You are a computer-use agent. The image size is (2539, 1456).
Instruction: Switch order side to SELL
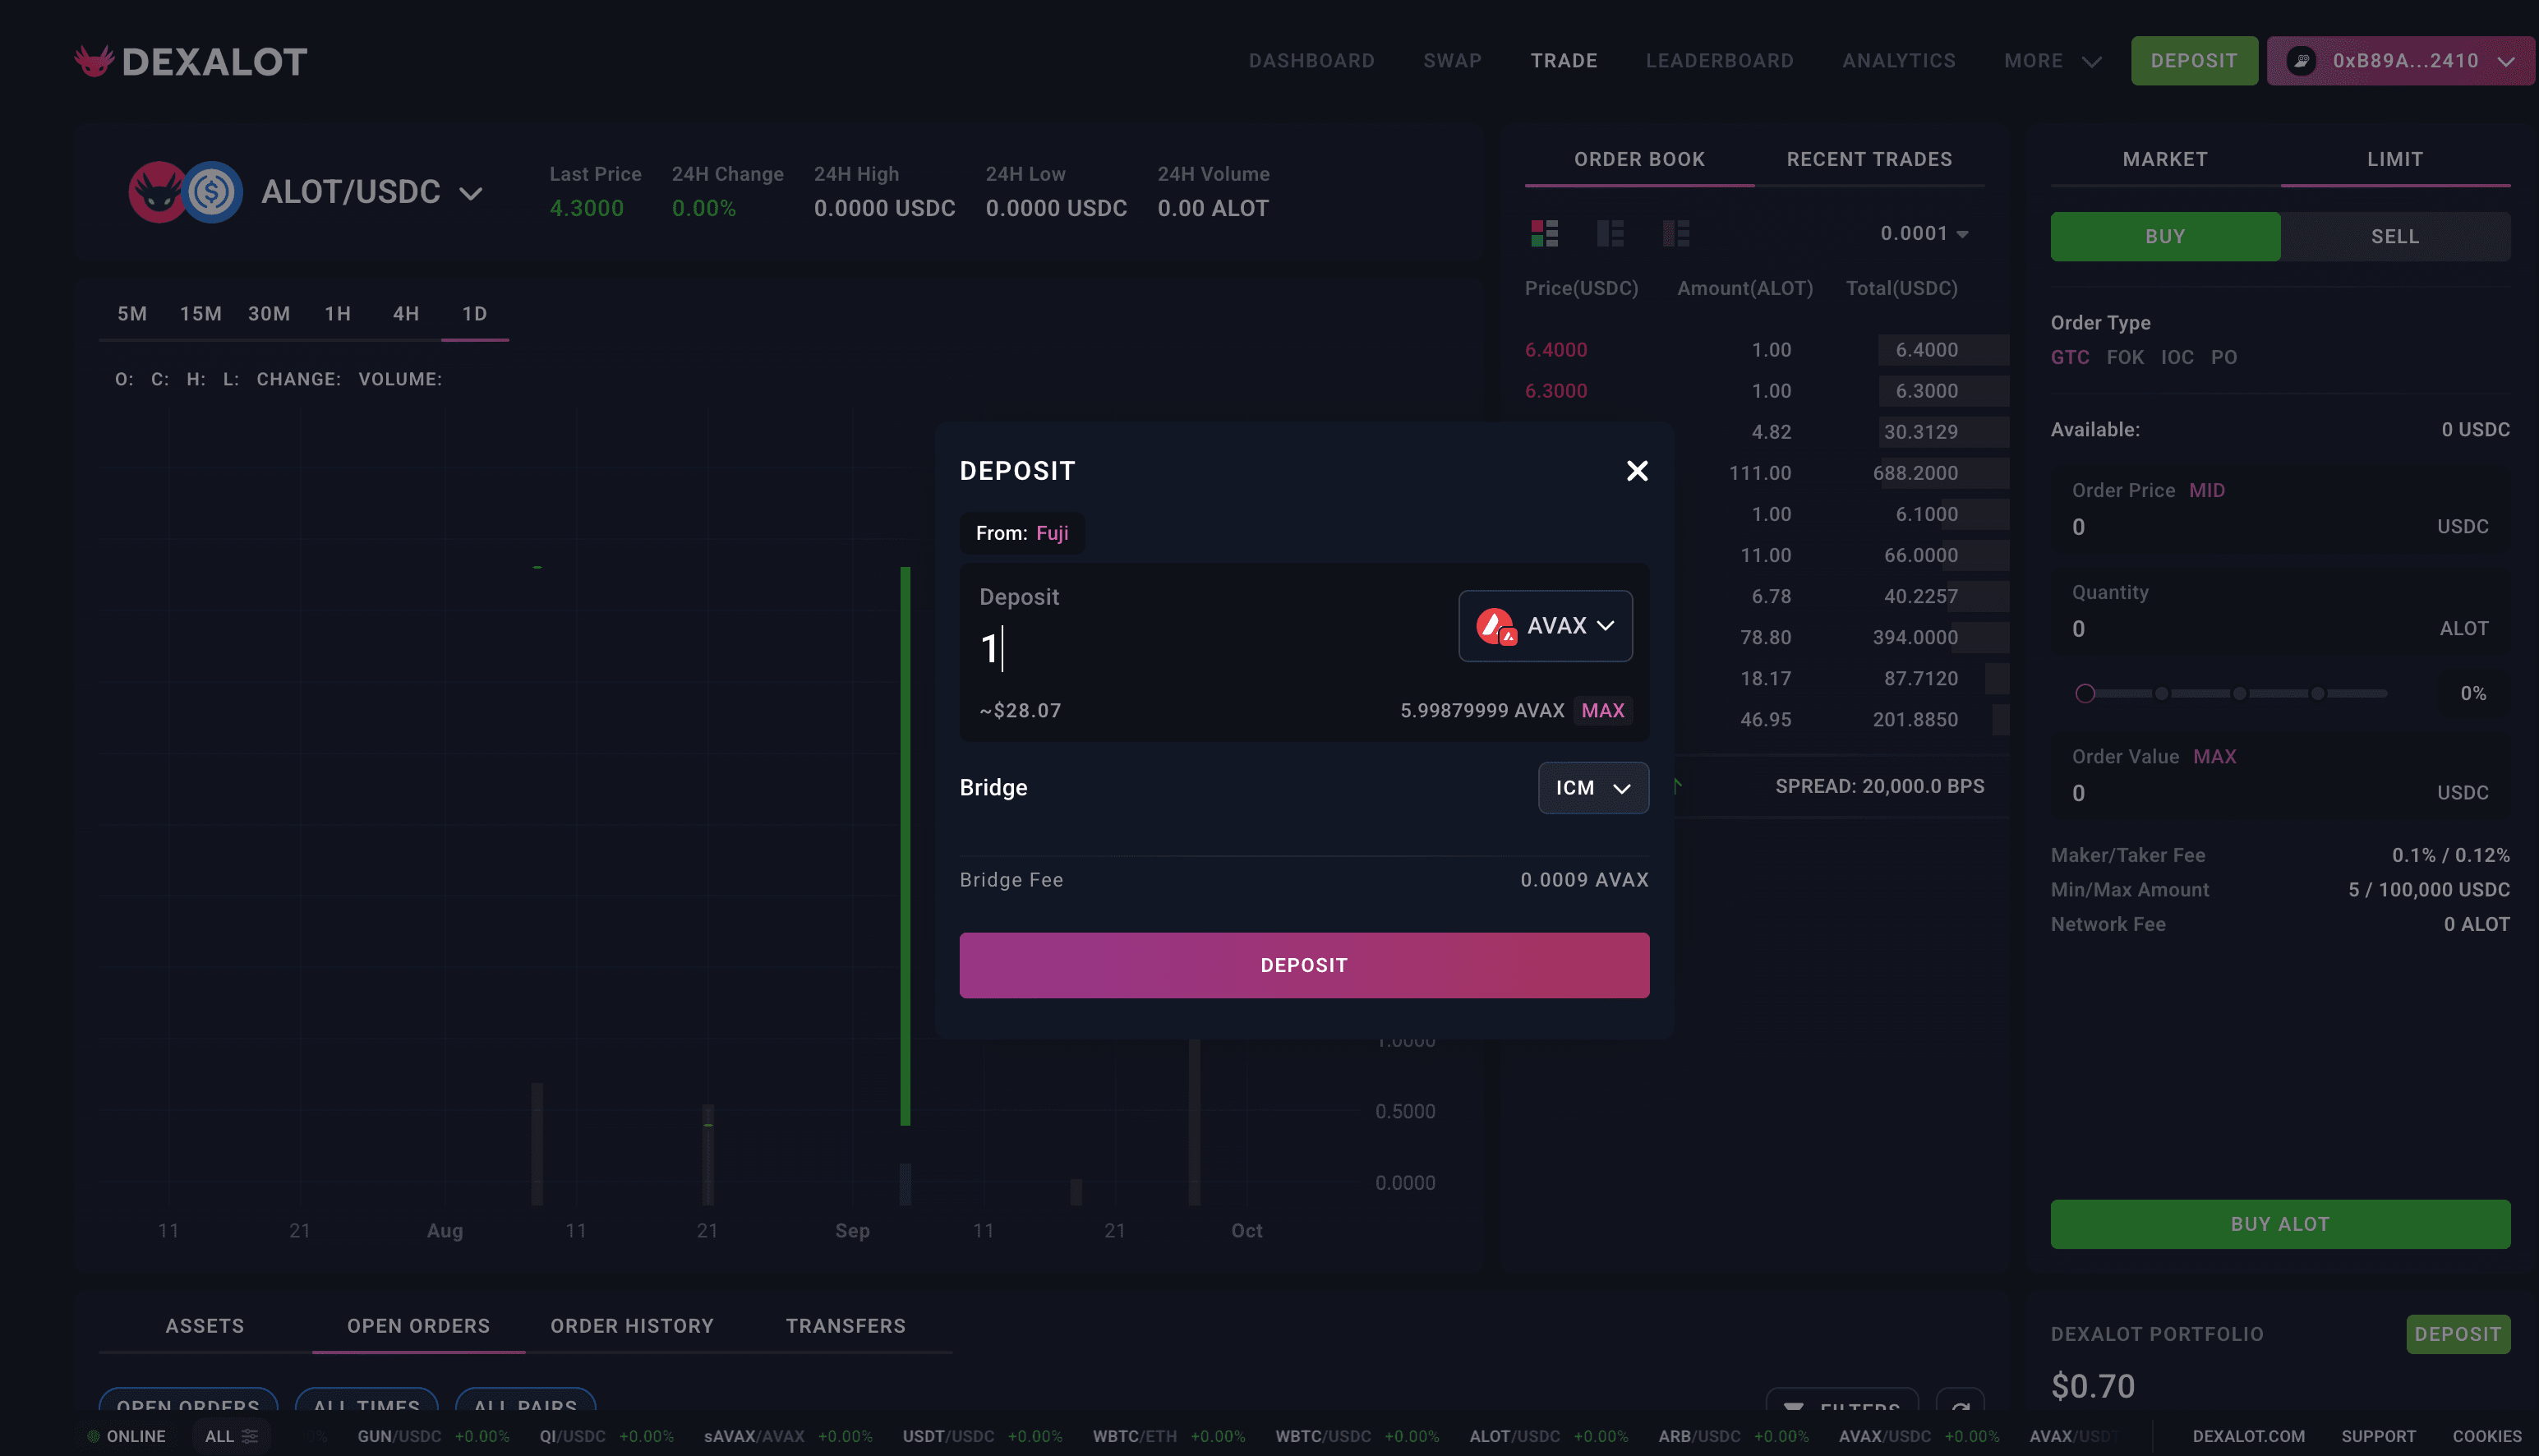(2394, 237)
